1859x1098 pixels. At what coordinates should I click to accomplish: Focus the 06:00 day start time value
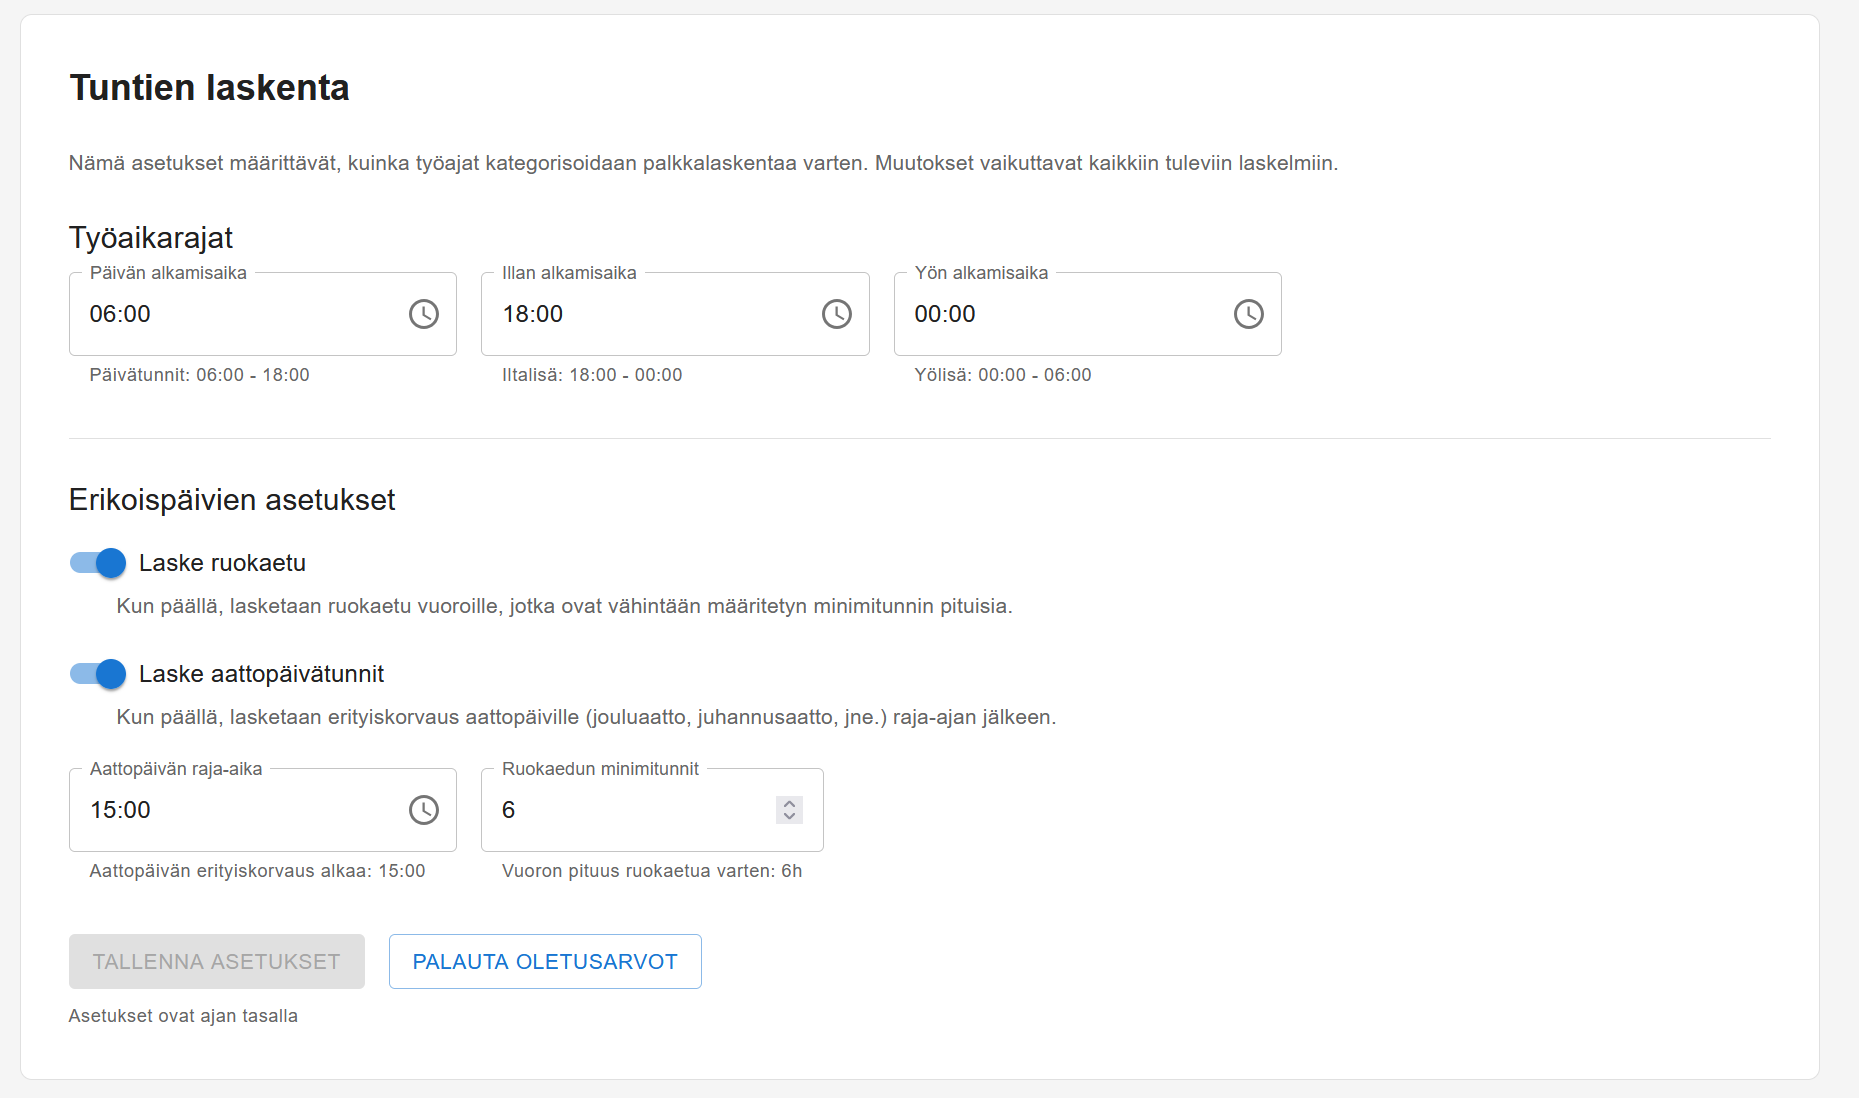(x=120, y=314)
